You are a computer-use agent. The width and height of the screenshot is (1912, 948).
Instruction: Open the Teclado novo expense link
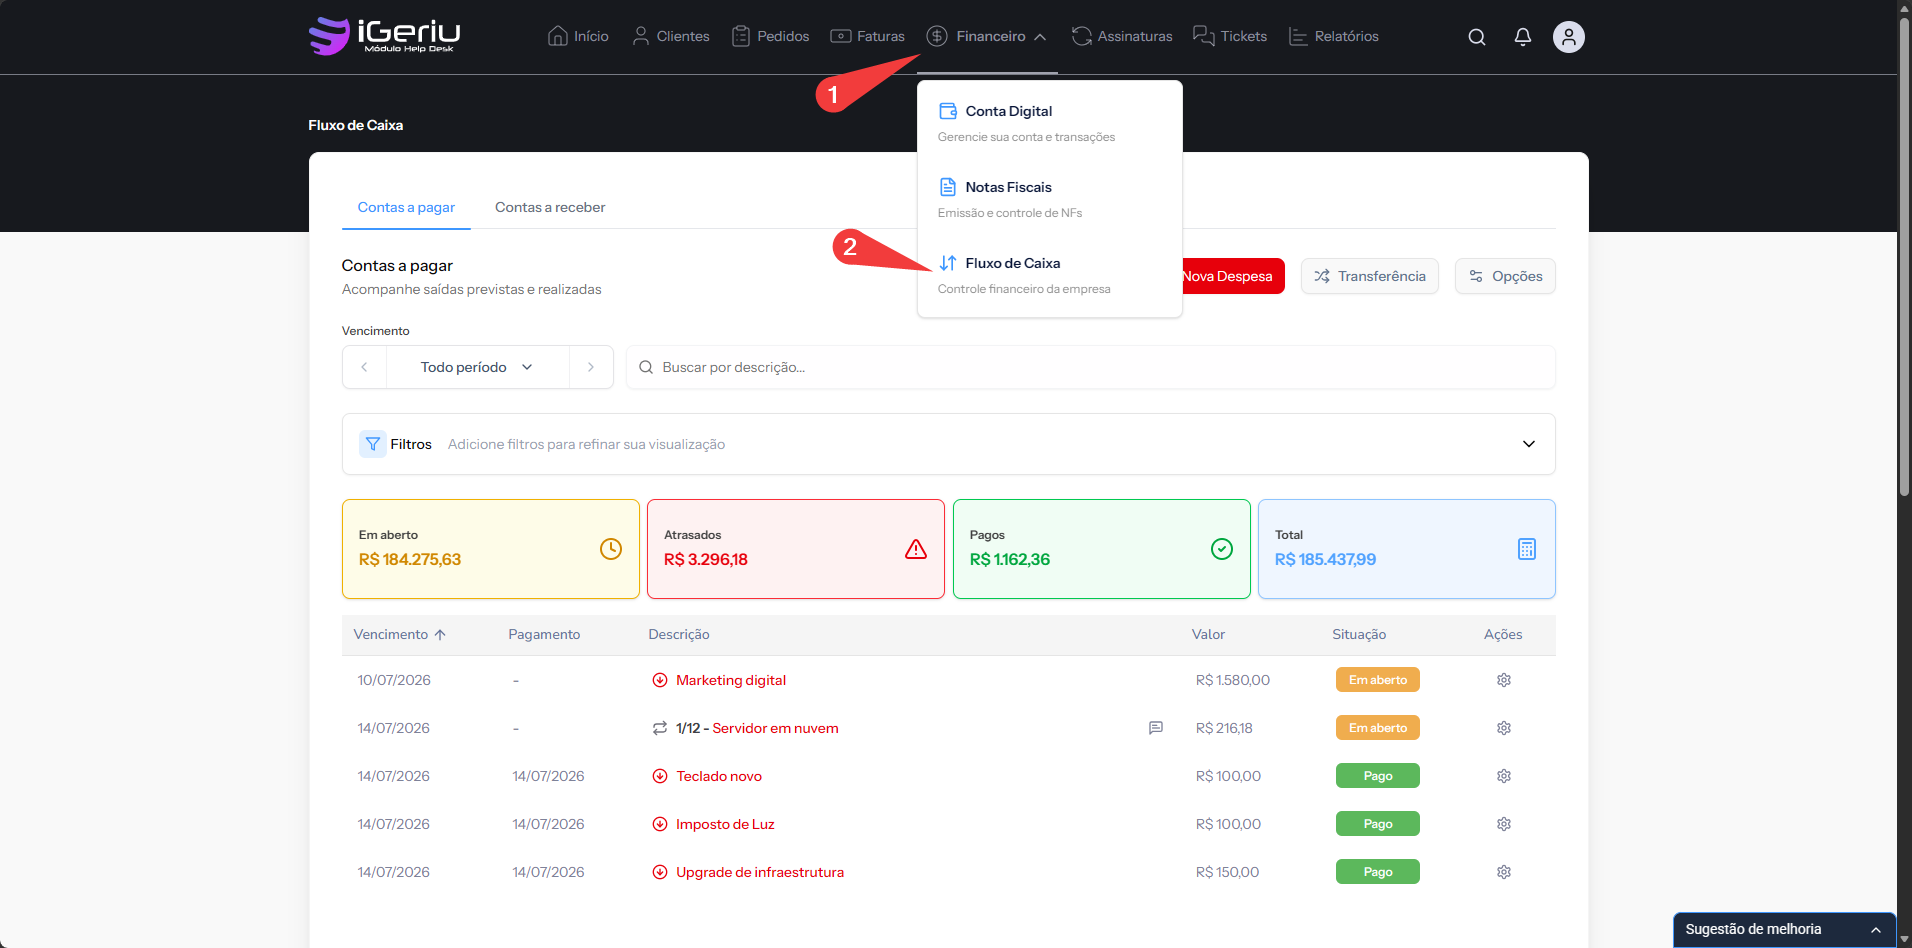click(x=719, y=776)
